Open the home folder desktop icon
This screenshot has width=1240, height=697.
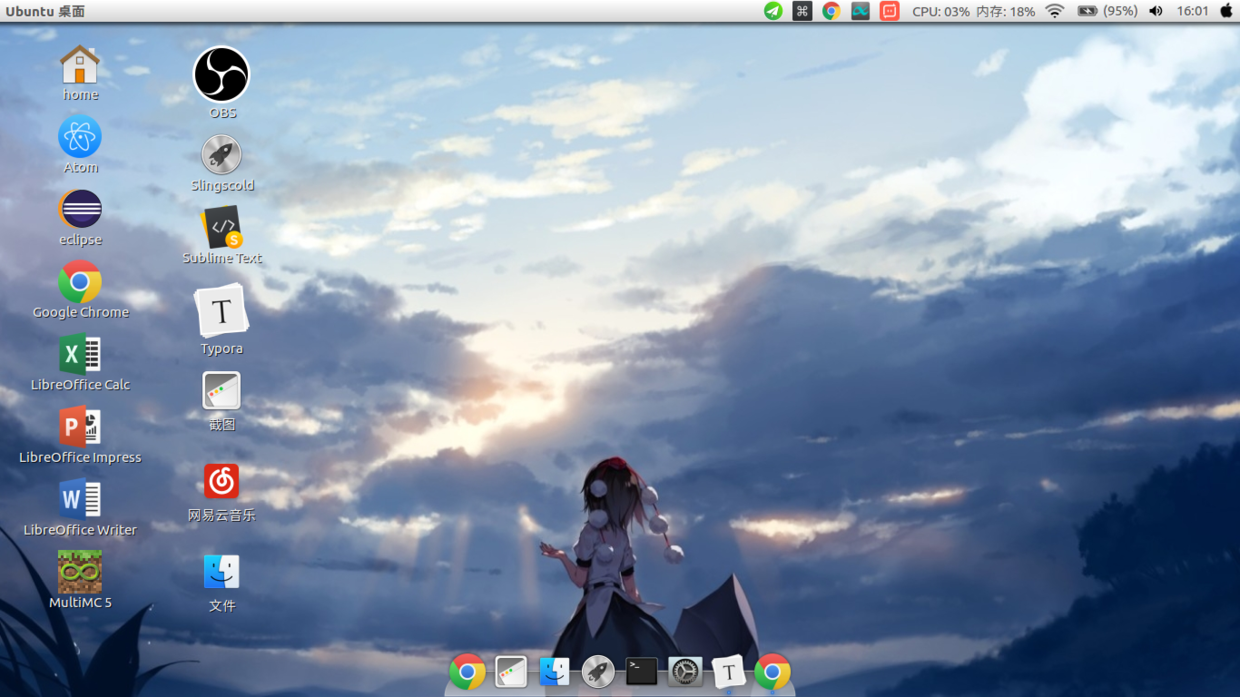tap(80, 65)
